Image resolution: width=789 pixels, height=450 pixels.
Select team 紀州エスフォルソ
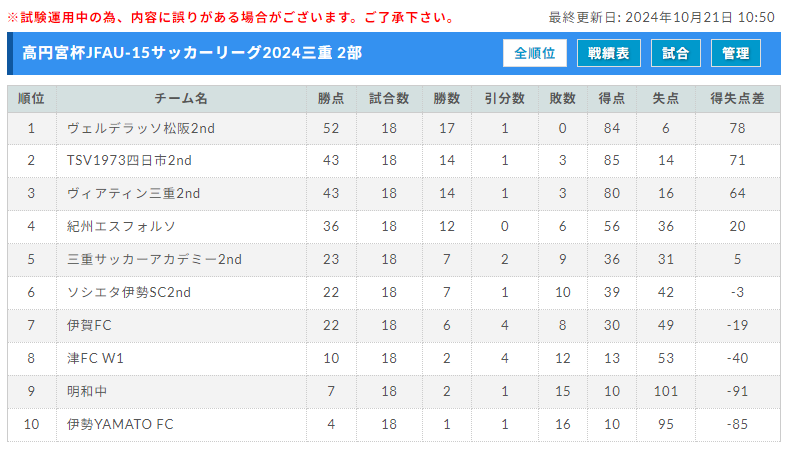[x=121, y=227]
